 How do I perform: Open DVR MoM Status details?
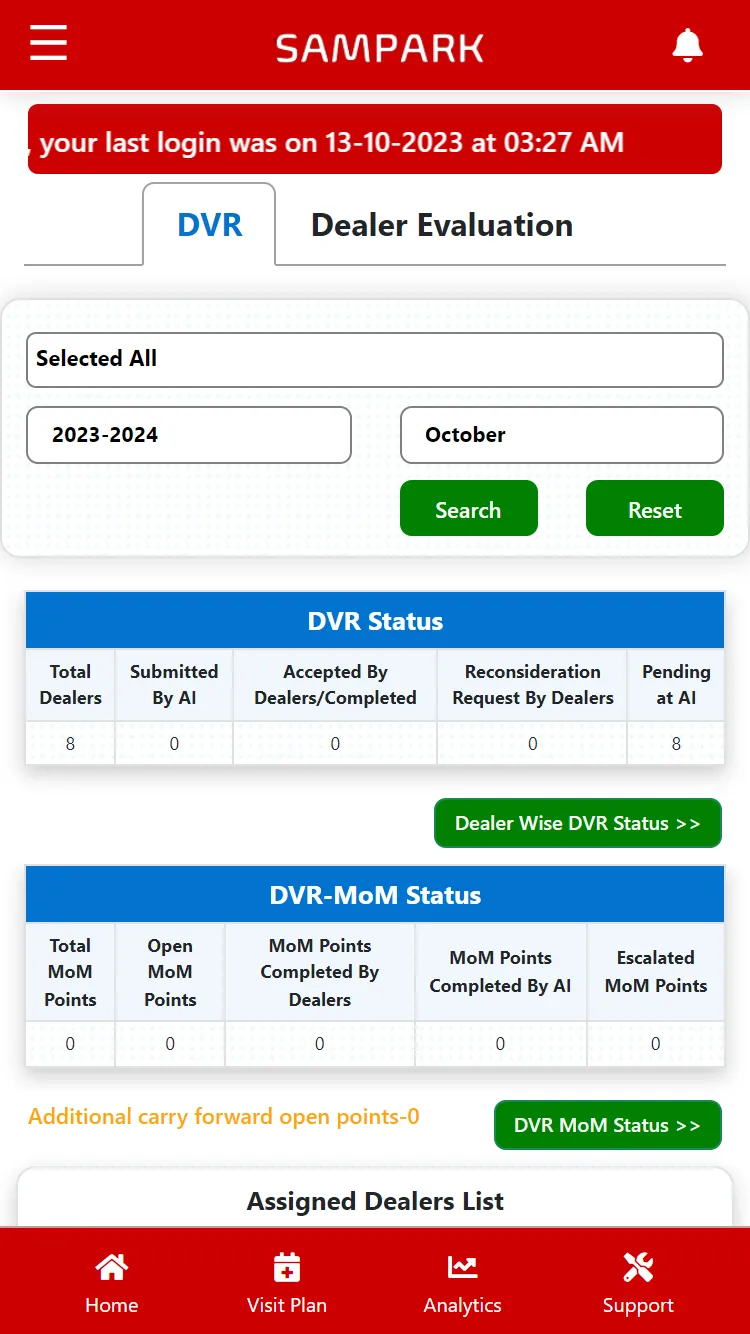click(x=608, y=1125)
